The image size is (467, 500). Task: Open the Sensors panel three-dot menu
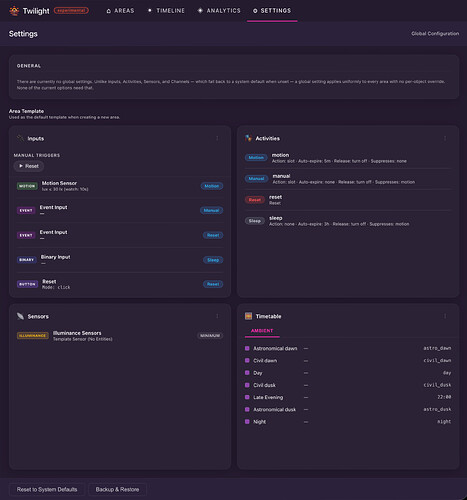pyautogui.click(x=217, y=316)
